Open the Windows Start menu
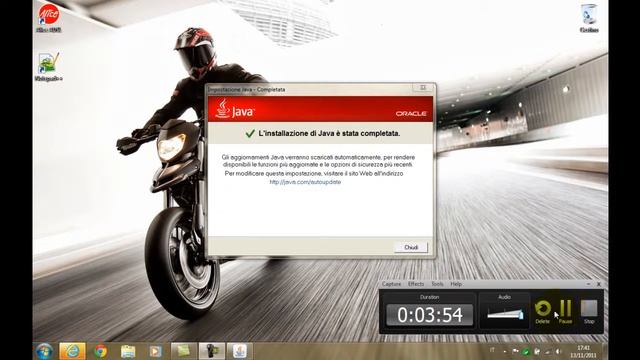 [x=44, y=351]
